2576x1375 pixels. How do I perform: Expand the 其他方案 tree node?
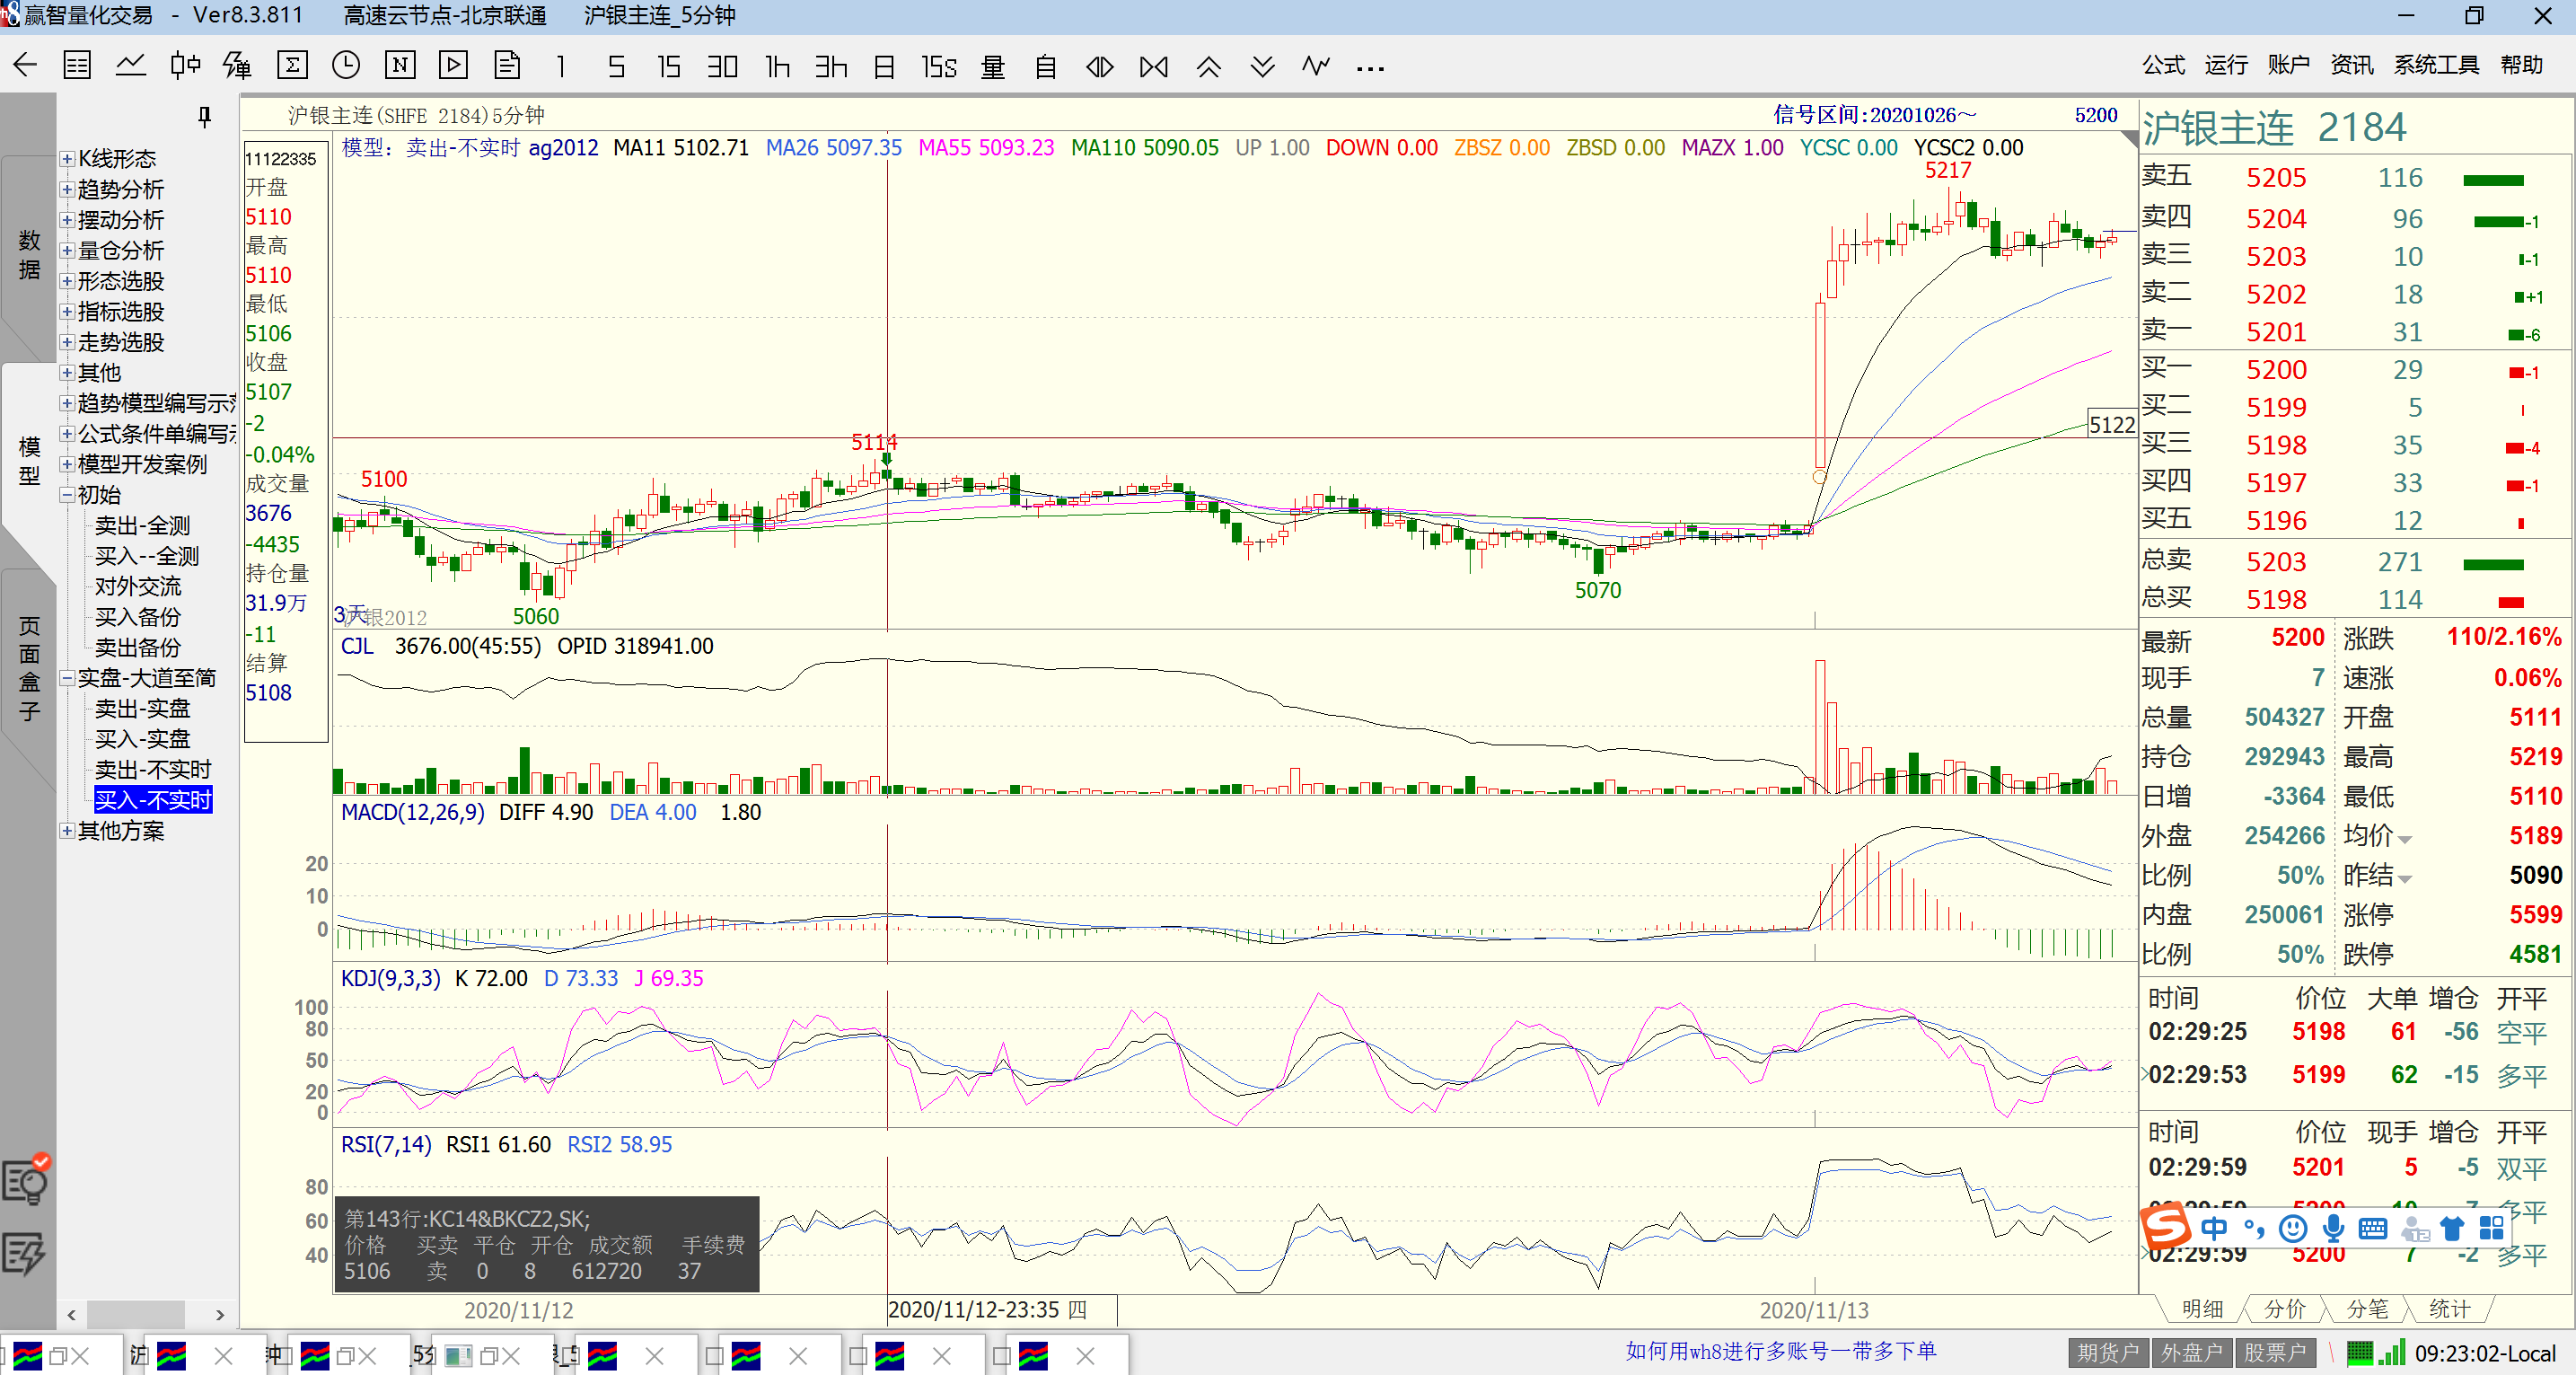coord(67,831)
